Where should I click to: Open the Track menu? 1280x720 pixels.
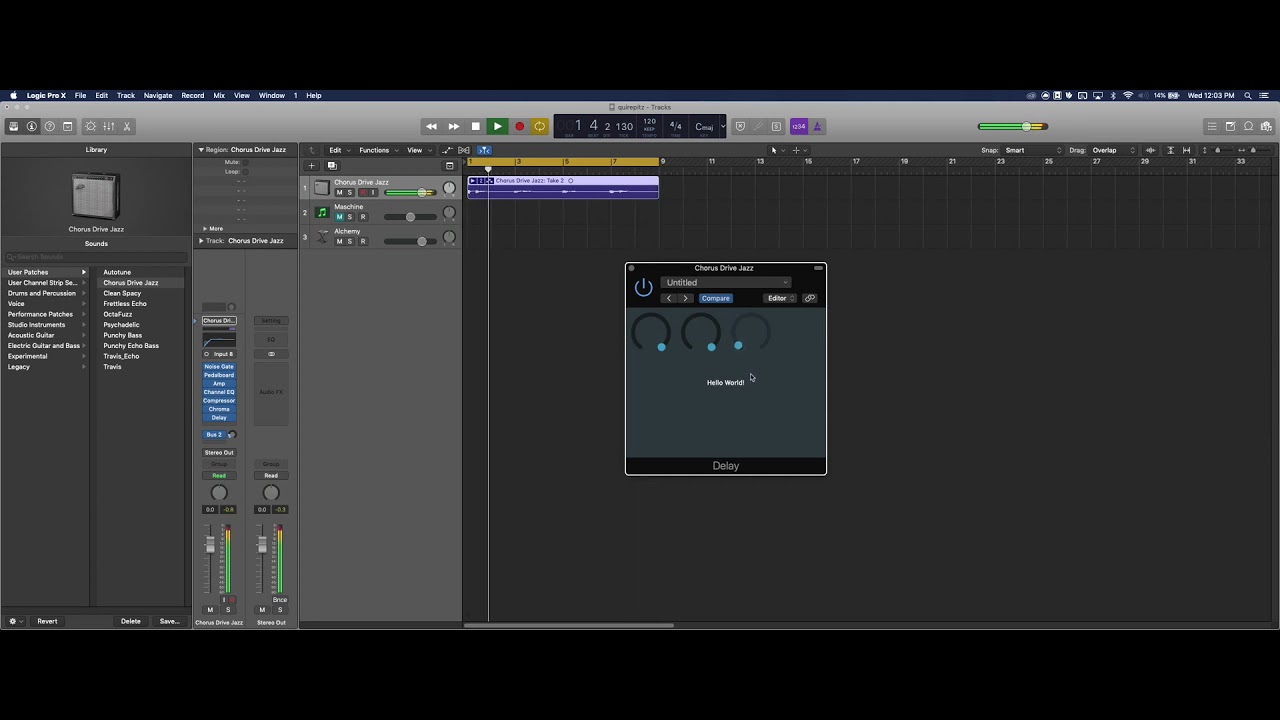(126, 96)
